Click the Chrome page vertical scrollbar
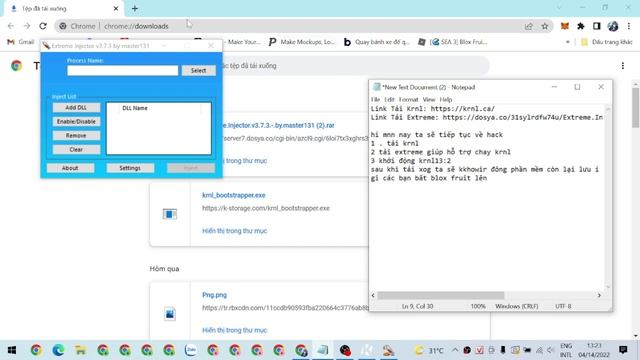 (636, 107)
